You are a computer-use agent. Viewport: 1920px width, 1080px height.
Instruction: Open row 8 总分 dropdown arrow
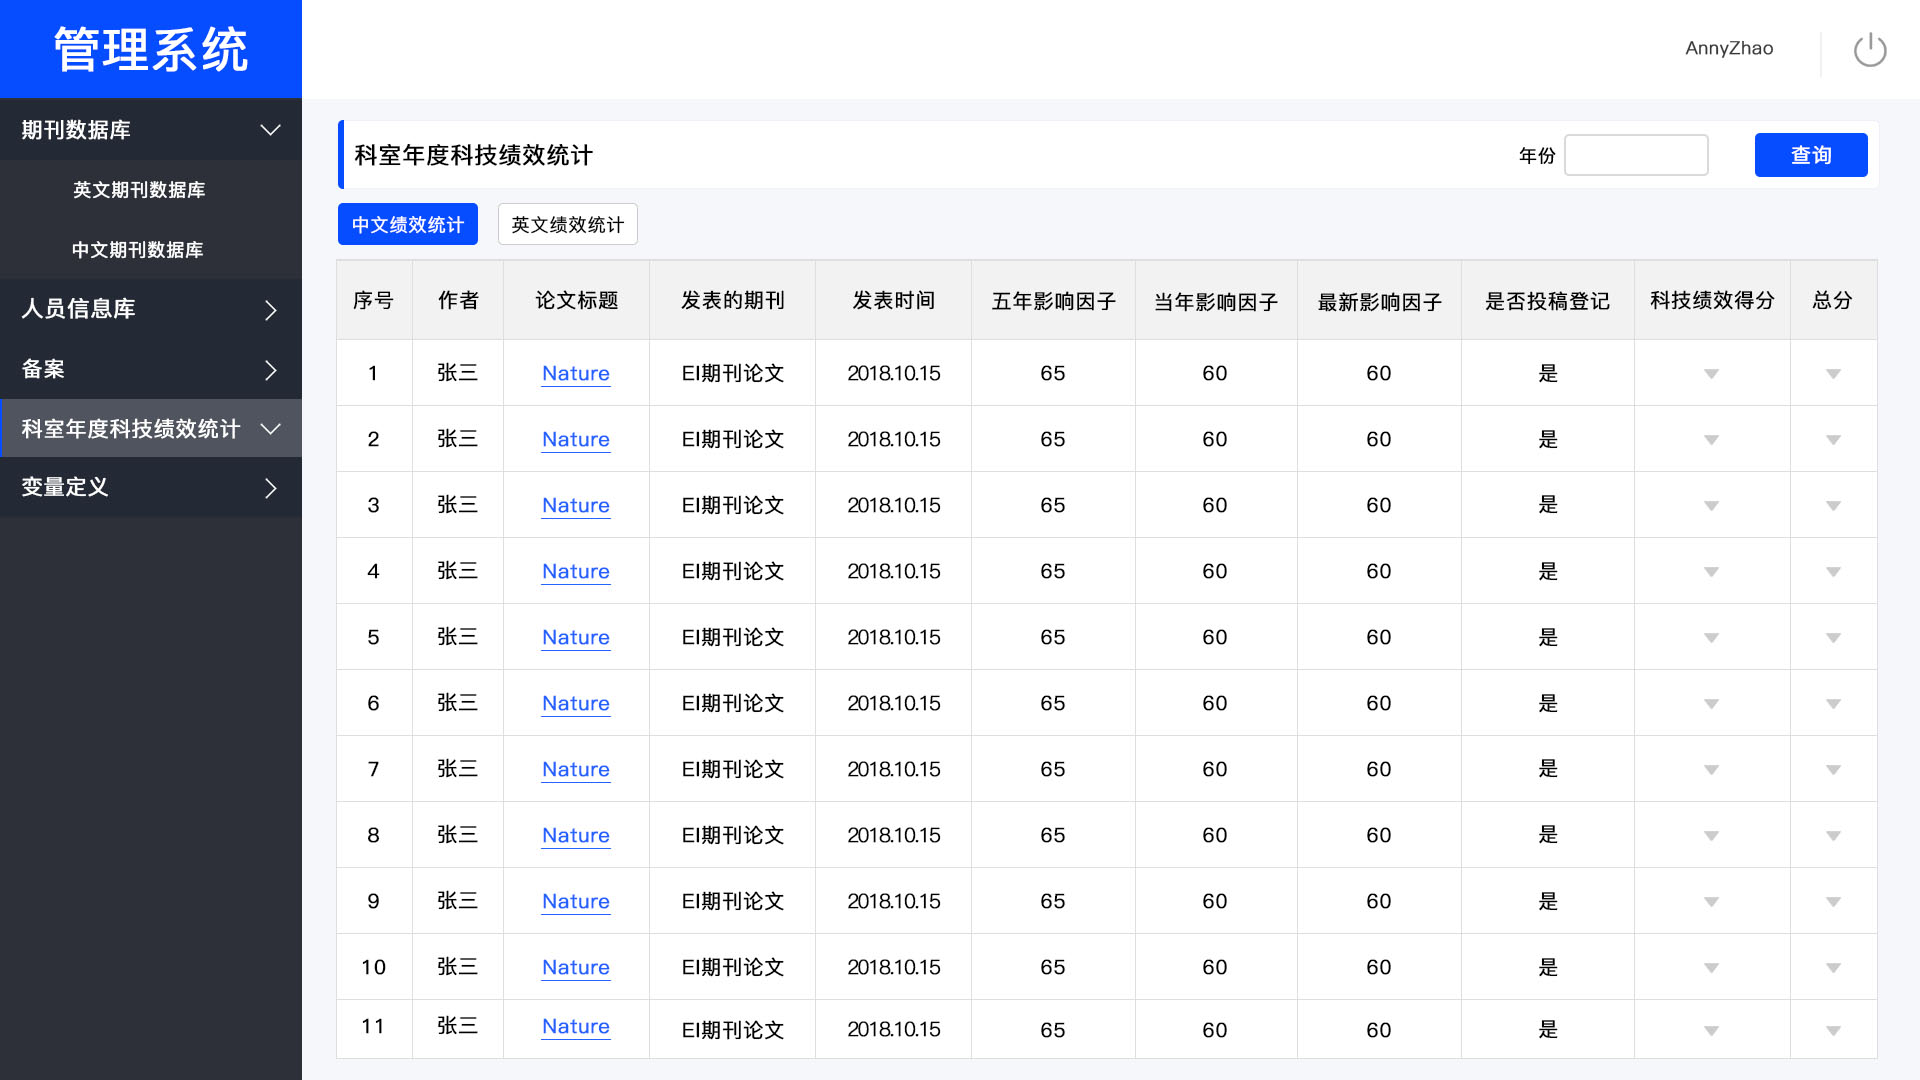1832,836
